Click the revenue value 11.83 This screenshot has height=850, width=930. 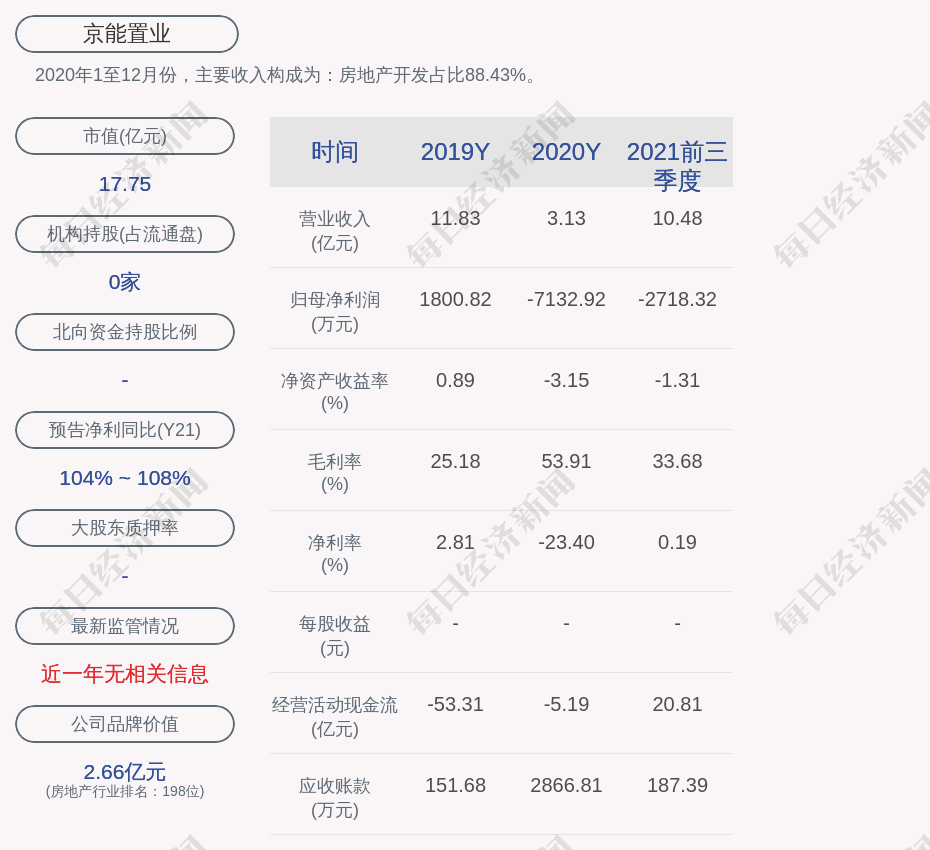[455, 218]
